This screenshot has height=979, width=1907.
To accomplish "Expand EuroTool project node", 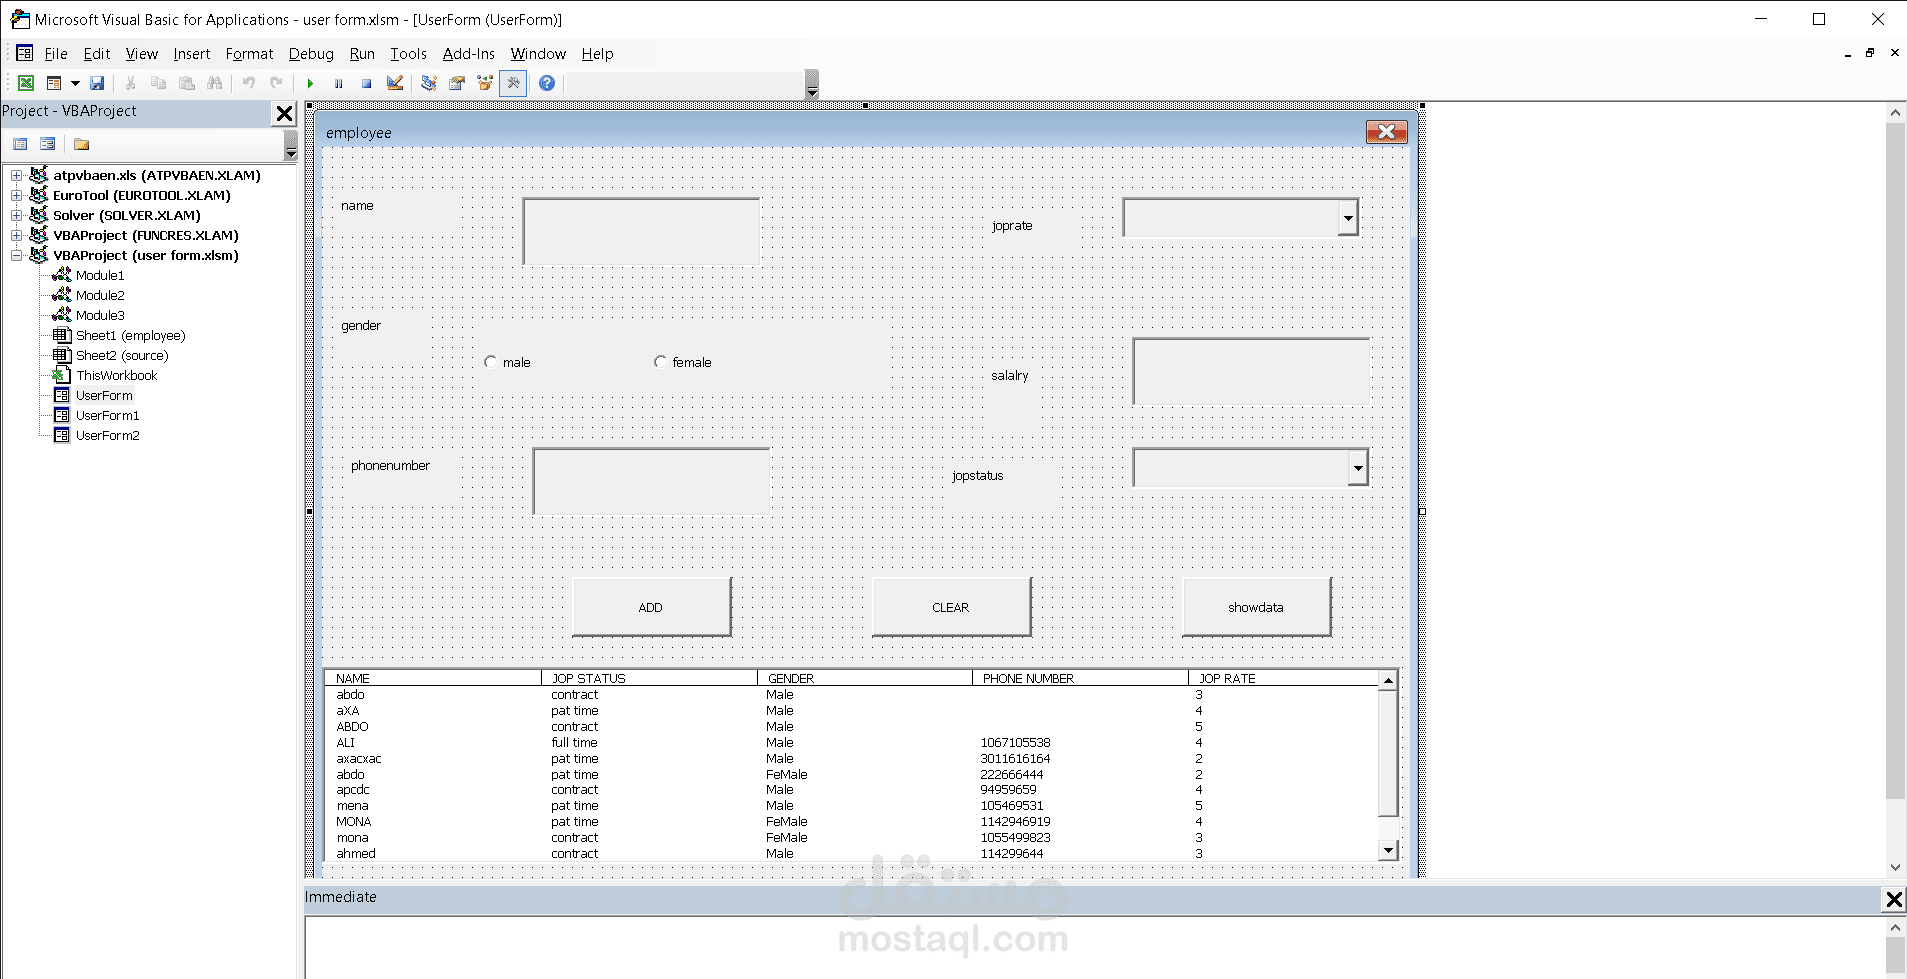I will coord(16,195).
